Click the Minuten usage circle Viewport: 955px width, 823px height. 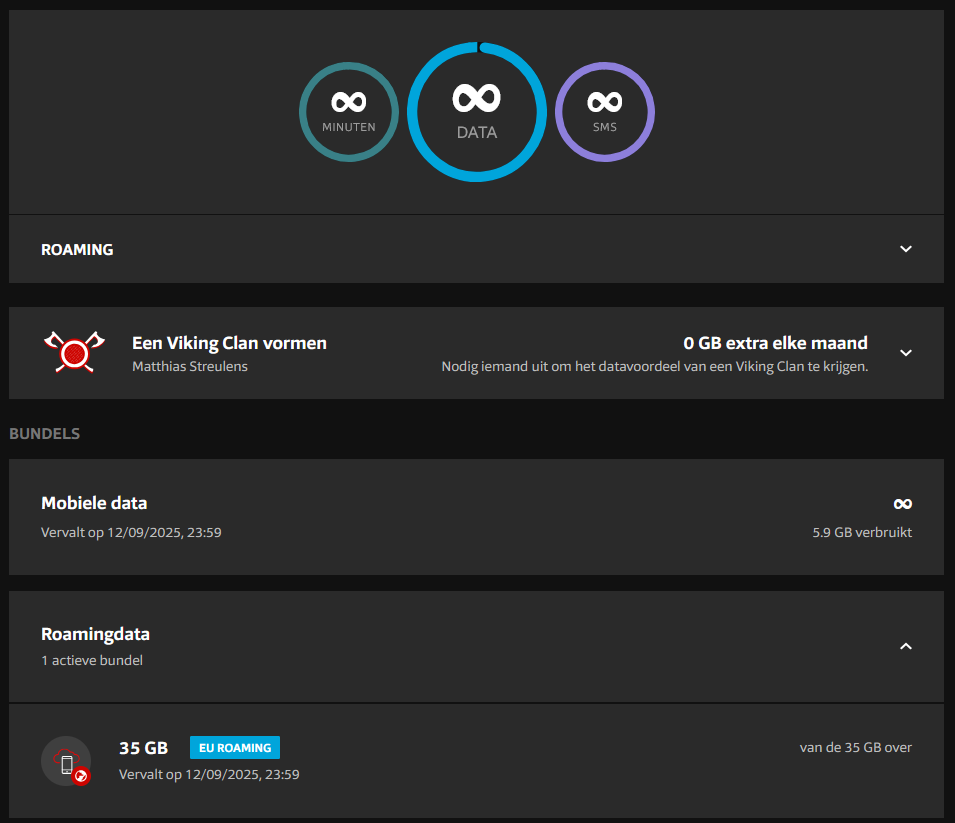(349, 112)
